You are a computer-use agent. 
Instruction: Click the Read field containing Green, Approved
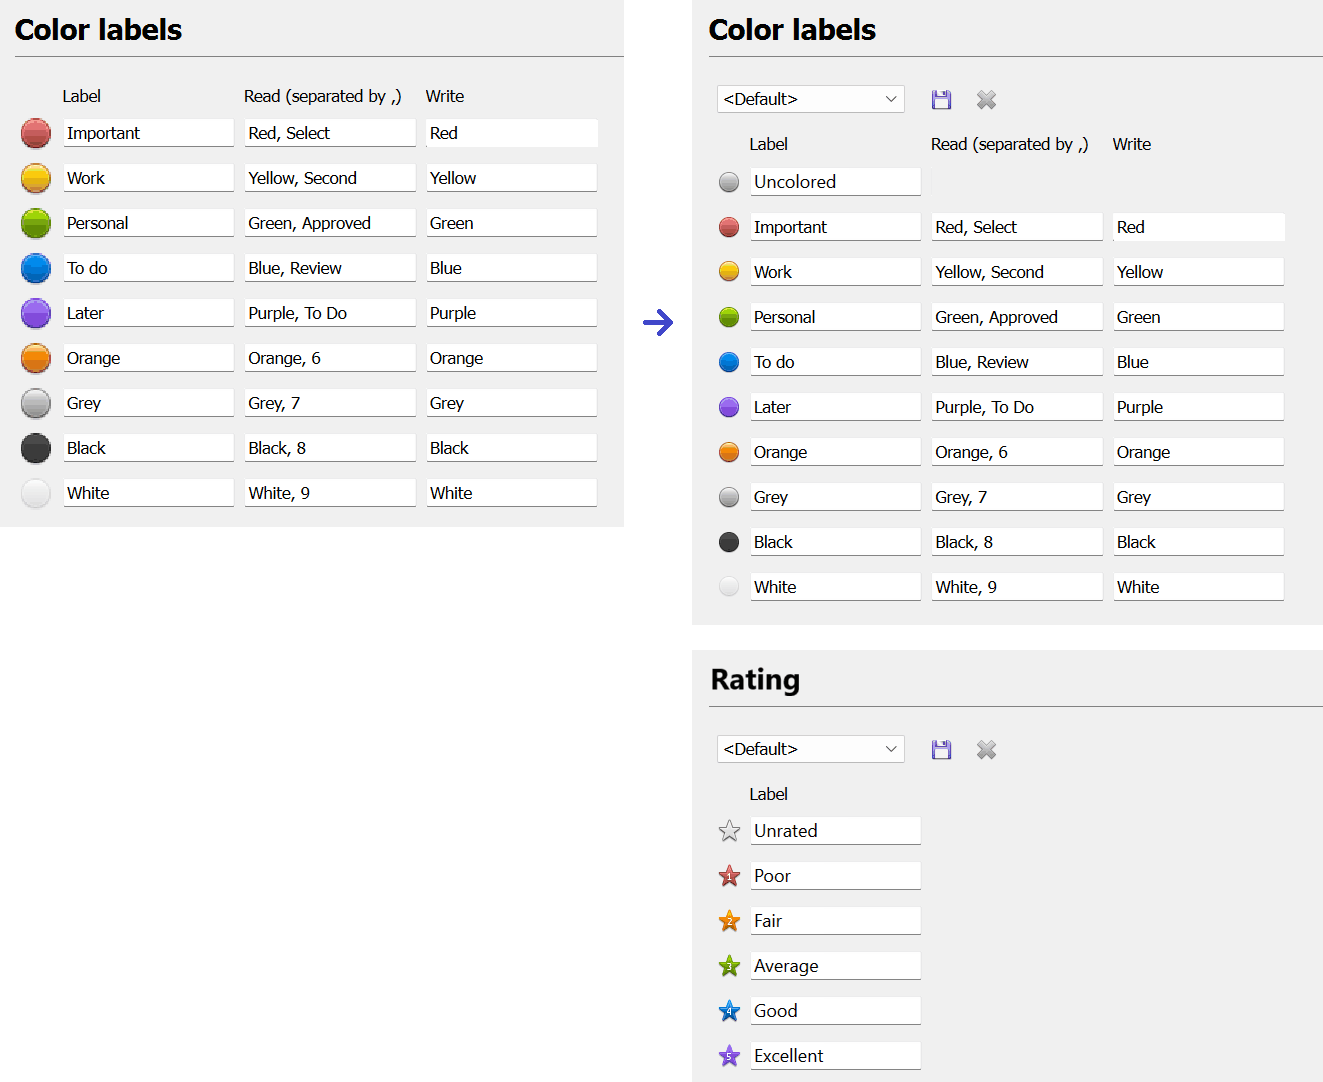tap(1016, 316)
